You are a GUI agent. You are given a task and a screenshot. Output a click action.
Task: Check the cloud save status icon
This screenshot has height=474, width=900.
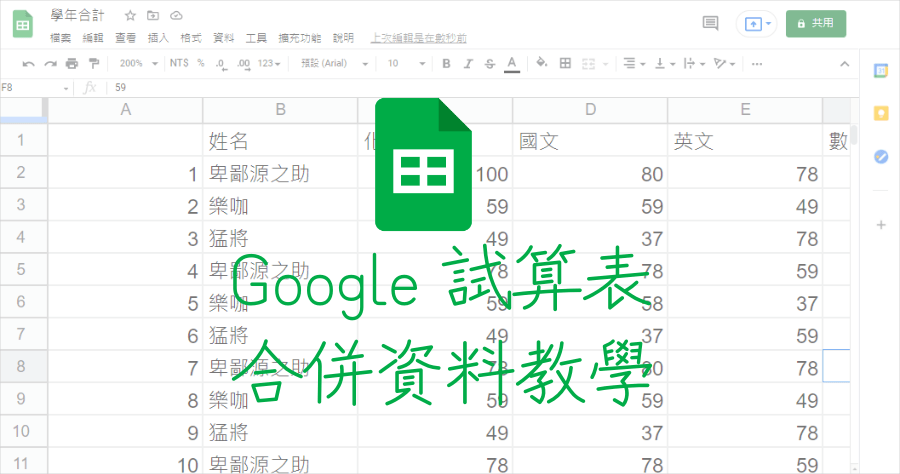point(176,15)
